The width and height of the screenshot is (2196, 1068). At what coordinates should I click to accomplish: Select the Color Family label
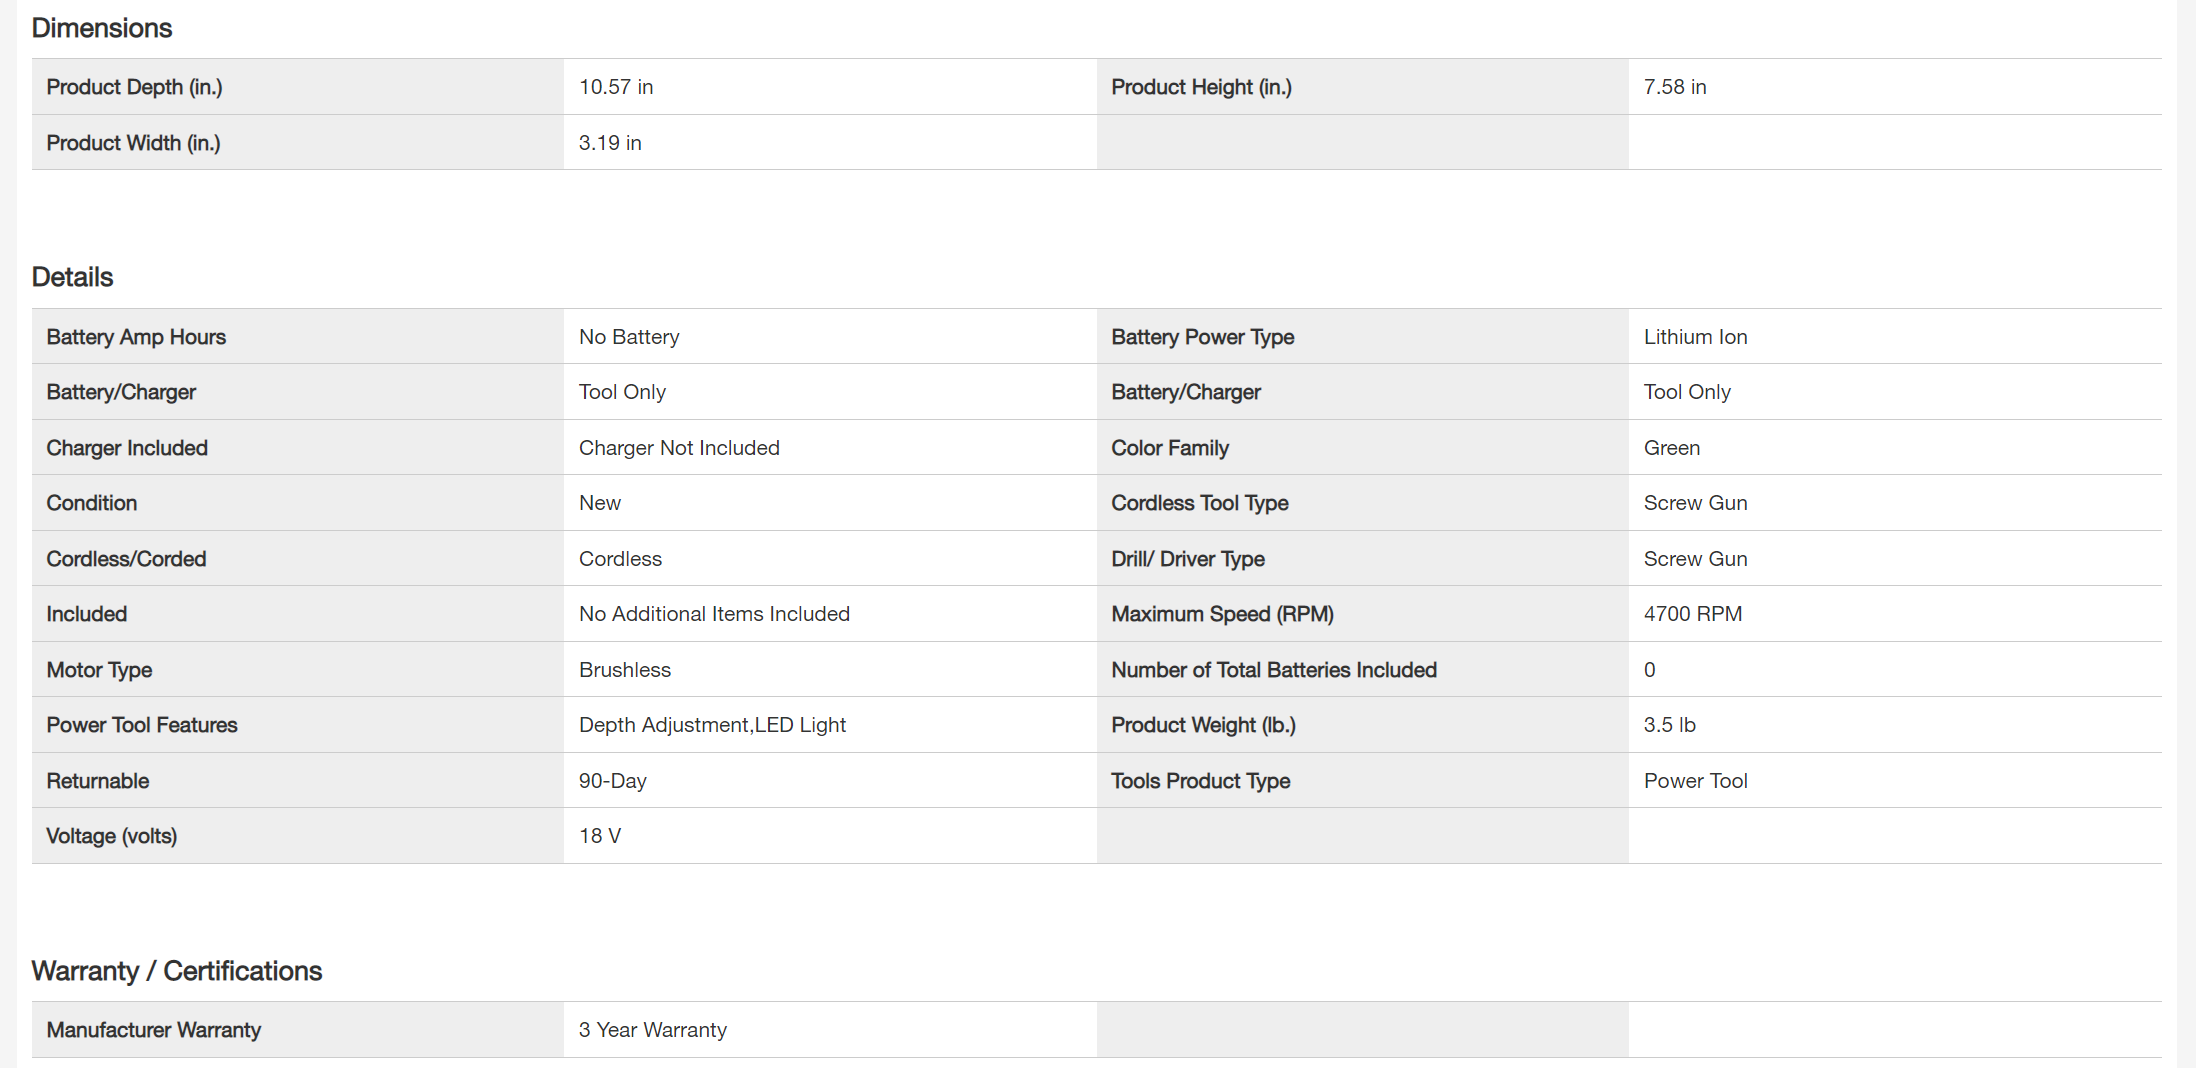[x=1170, y=448]
